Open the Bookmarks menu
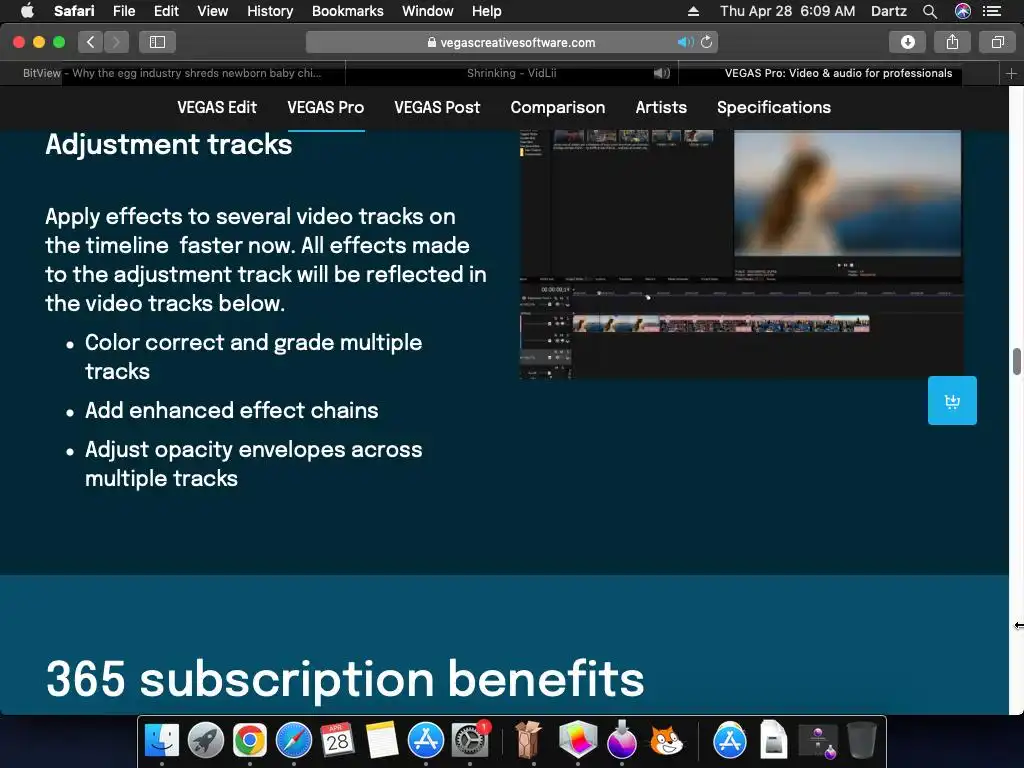 (x=347, y=11)
